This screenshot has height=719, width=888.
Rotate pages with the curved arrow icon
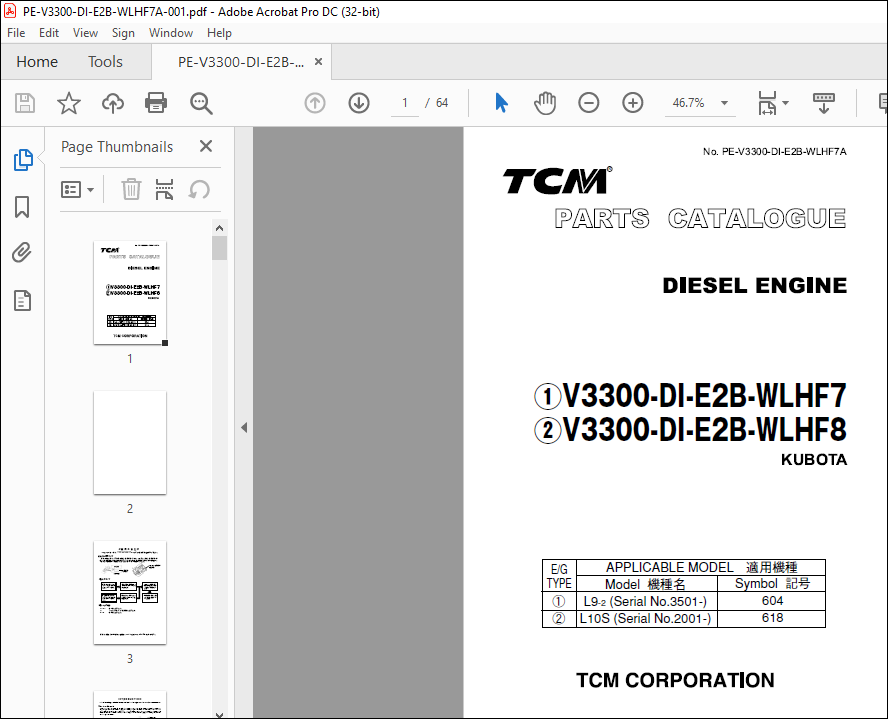click(x=199, y=189)
